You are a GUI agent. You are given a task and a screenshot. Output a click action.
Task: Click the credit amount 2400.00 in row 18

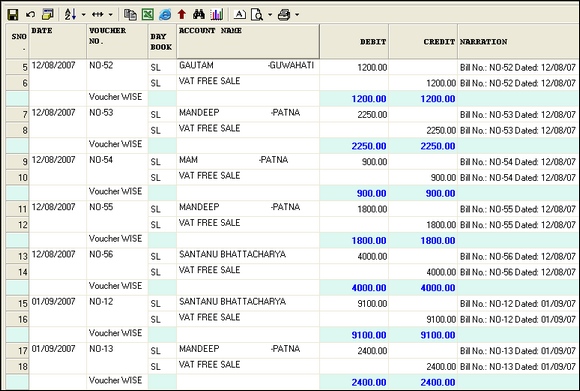441,367
